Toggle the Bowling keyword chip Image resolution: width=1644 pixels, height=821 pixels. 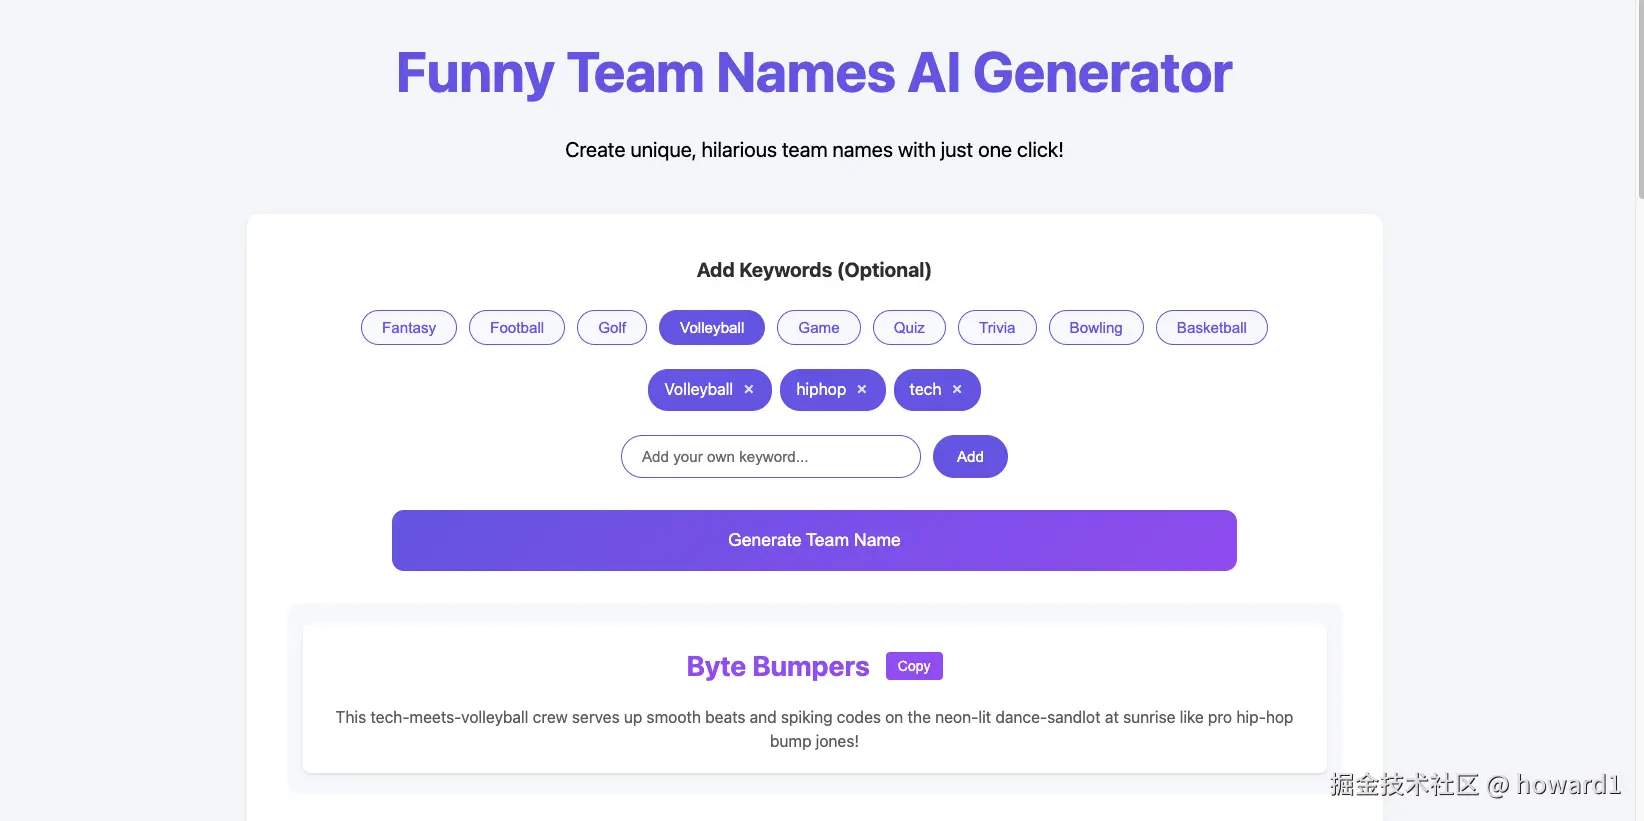[1096, 328]
